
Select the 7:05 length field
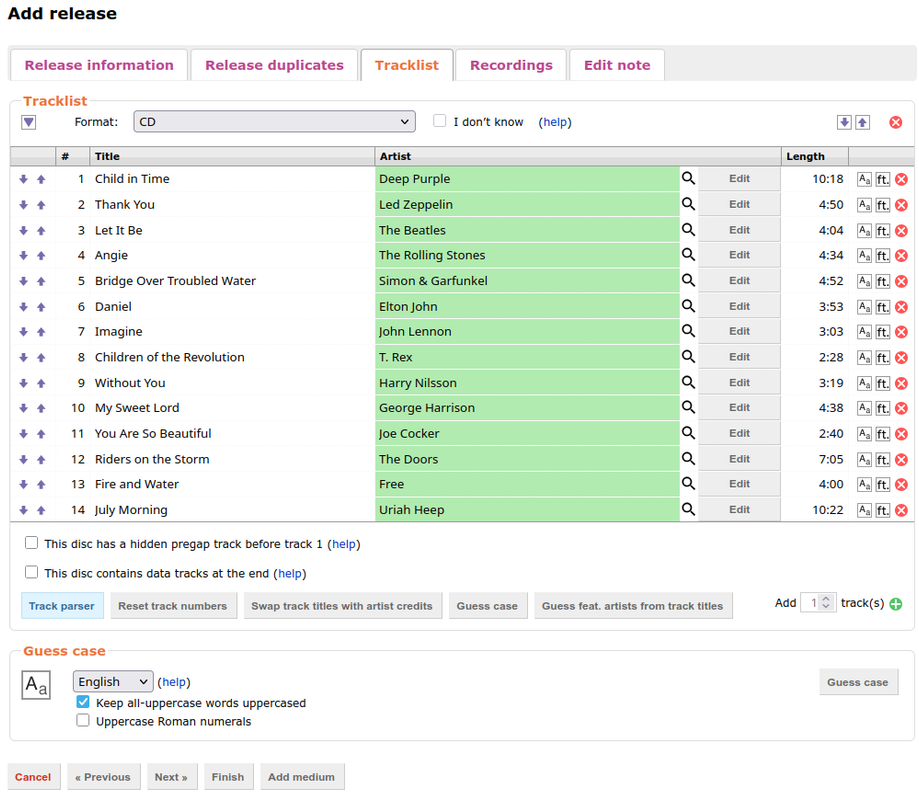[815, 459]
